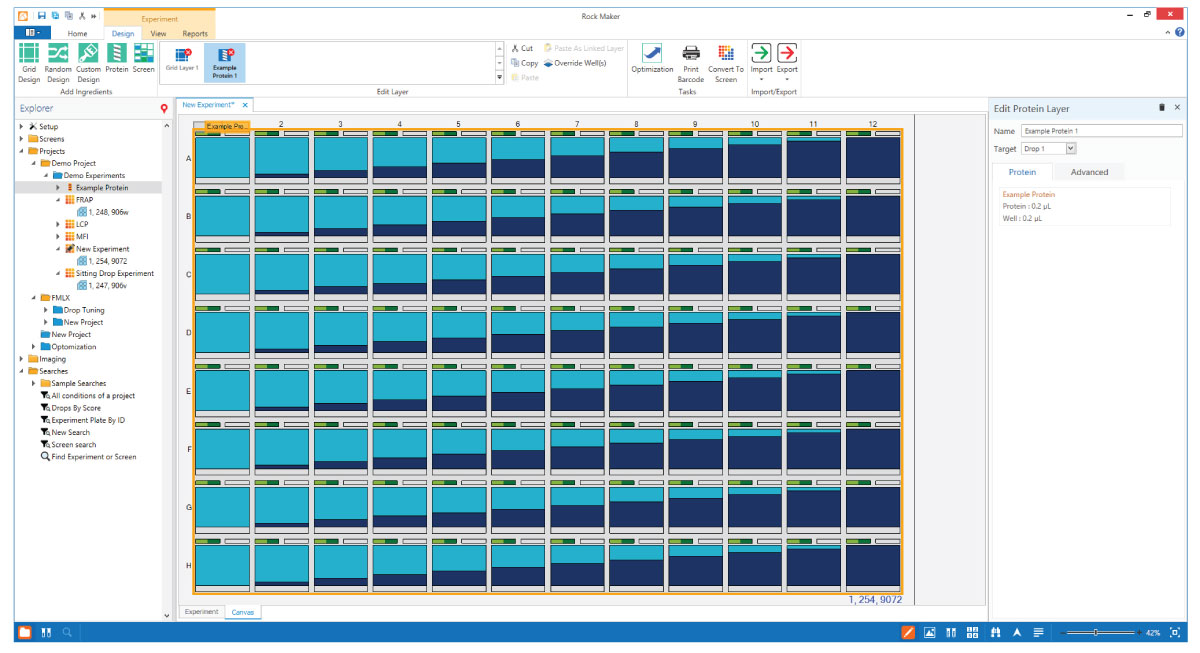Delete layer using trash icon in Edit panel
This screenshot has width=1200, height=653.
pyautogui.click(x=1161, y=108)
